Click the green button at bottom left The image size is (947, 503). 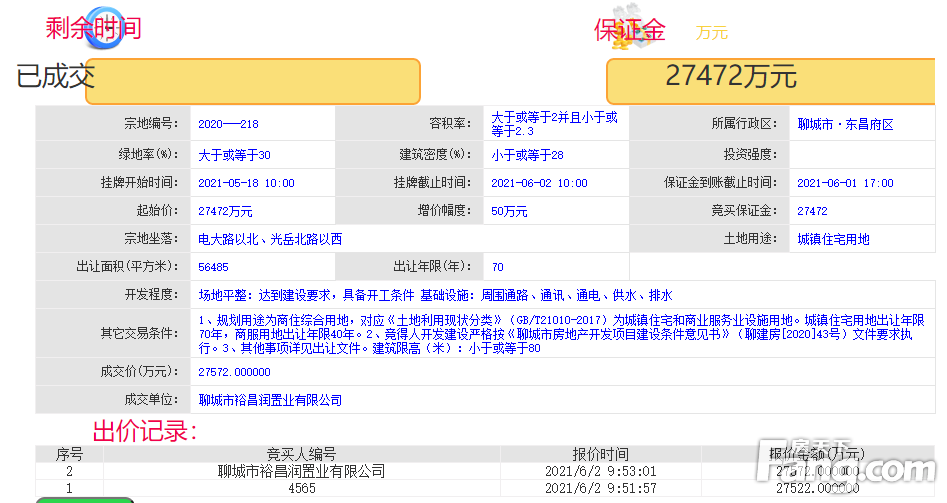[84, 499]
